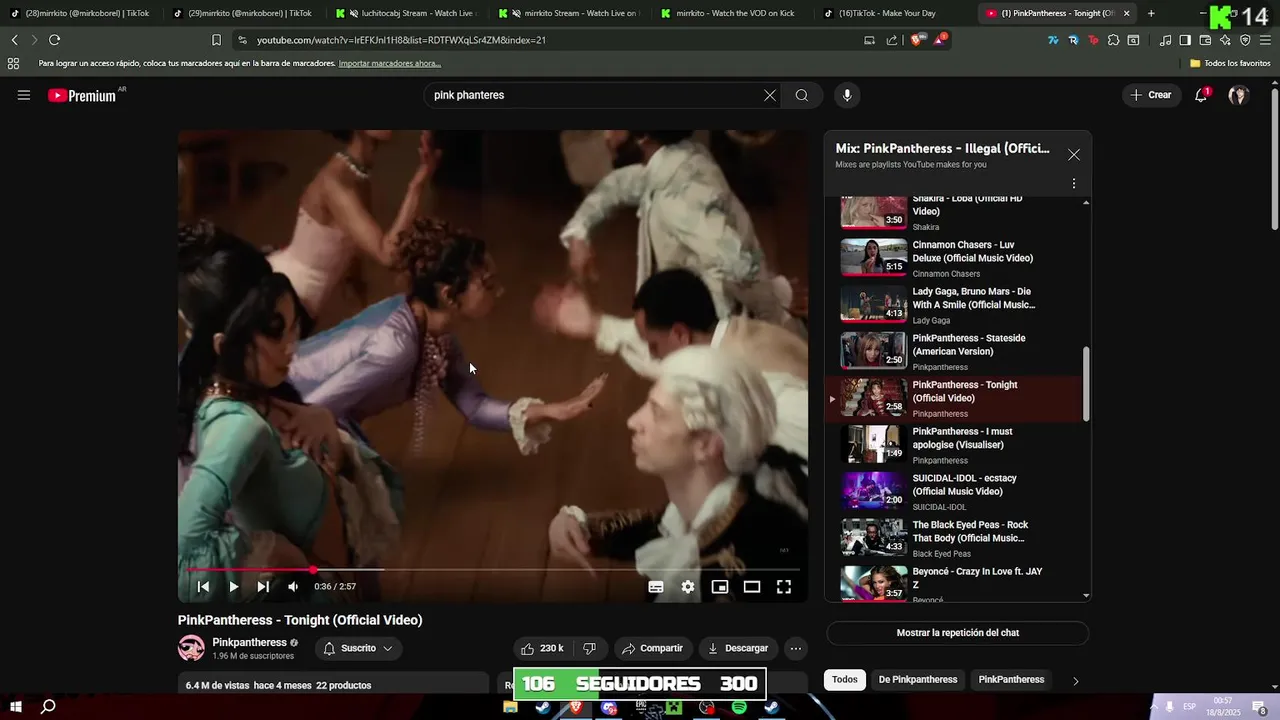1280x720 pixels.
Task: Run search with the magnifier button
Action: (x=802, y=95)
